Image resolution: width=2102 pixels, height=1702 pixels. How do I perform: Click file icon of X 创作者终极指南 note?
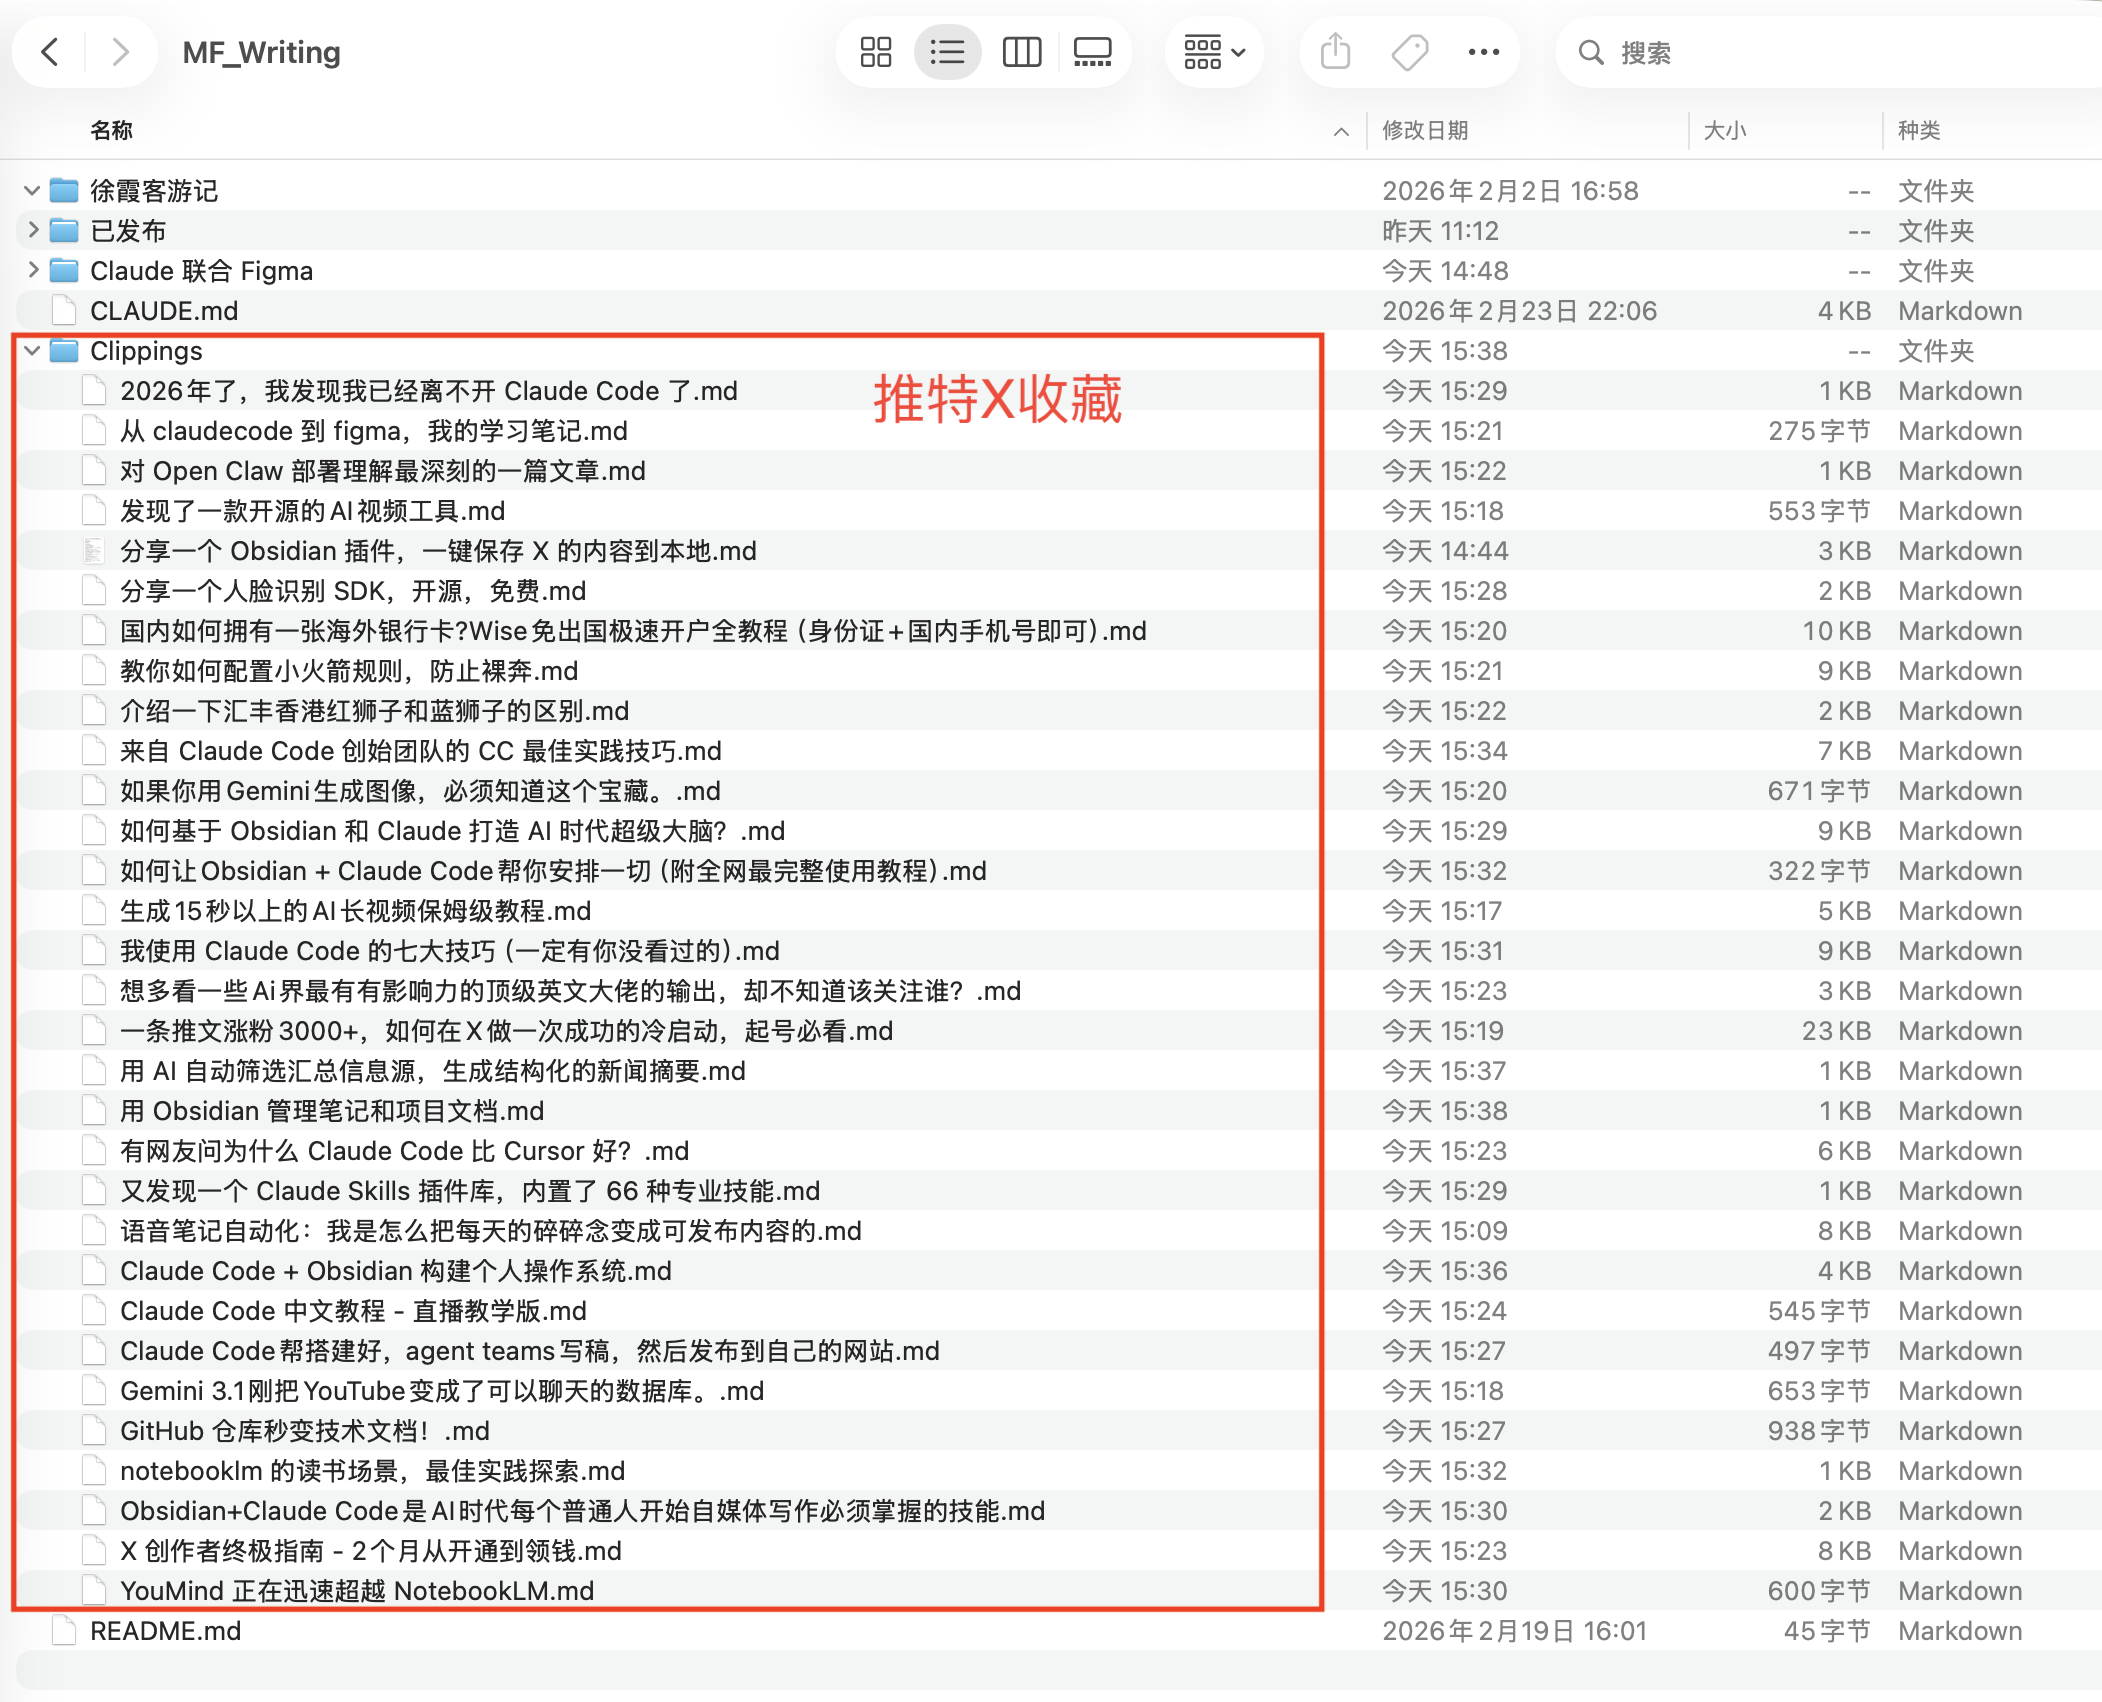[94, 1550]
